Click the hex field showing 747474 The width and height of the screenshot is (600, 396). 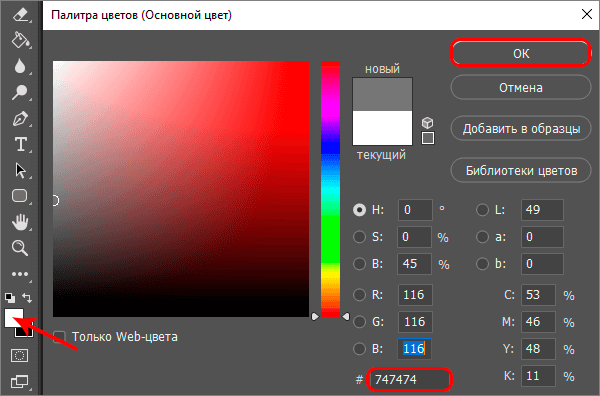click(409, 380)
